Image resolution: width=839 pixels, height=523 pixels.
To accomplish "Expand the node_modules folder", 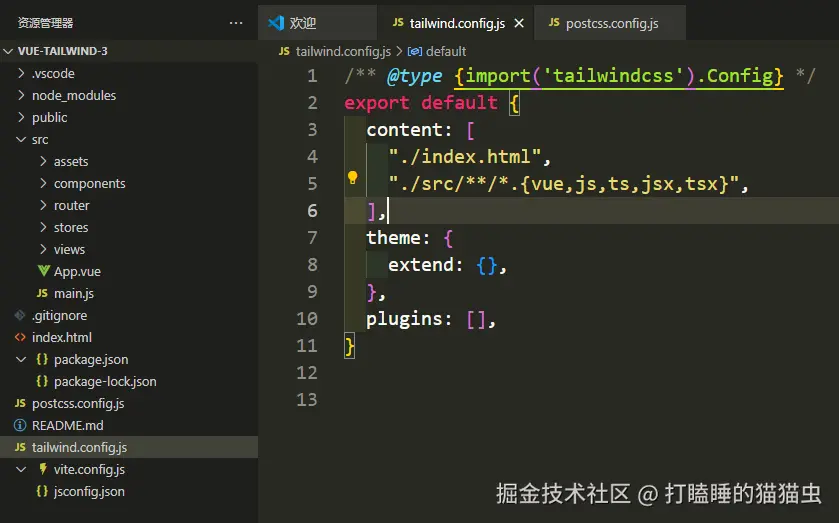I will pos(21,95).
